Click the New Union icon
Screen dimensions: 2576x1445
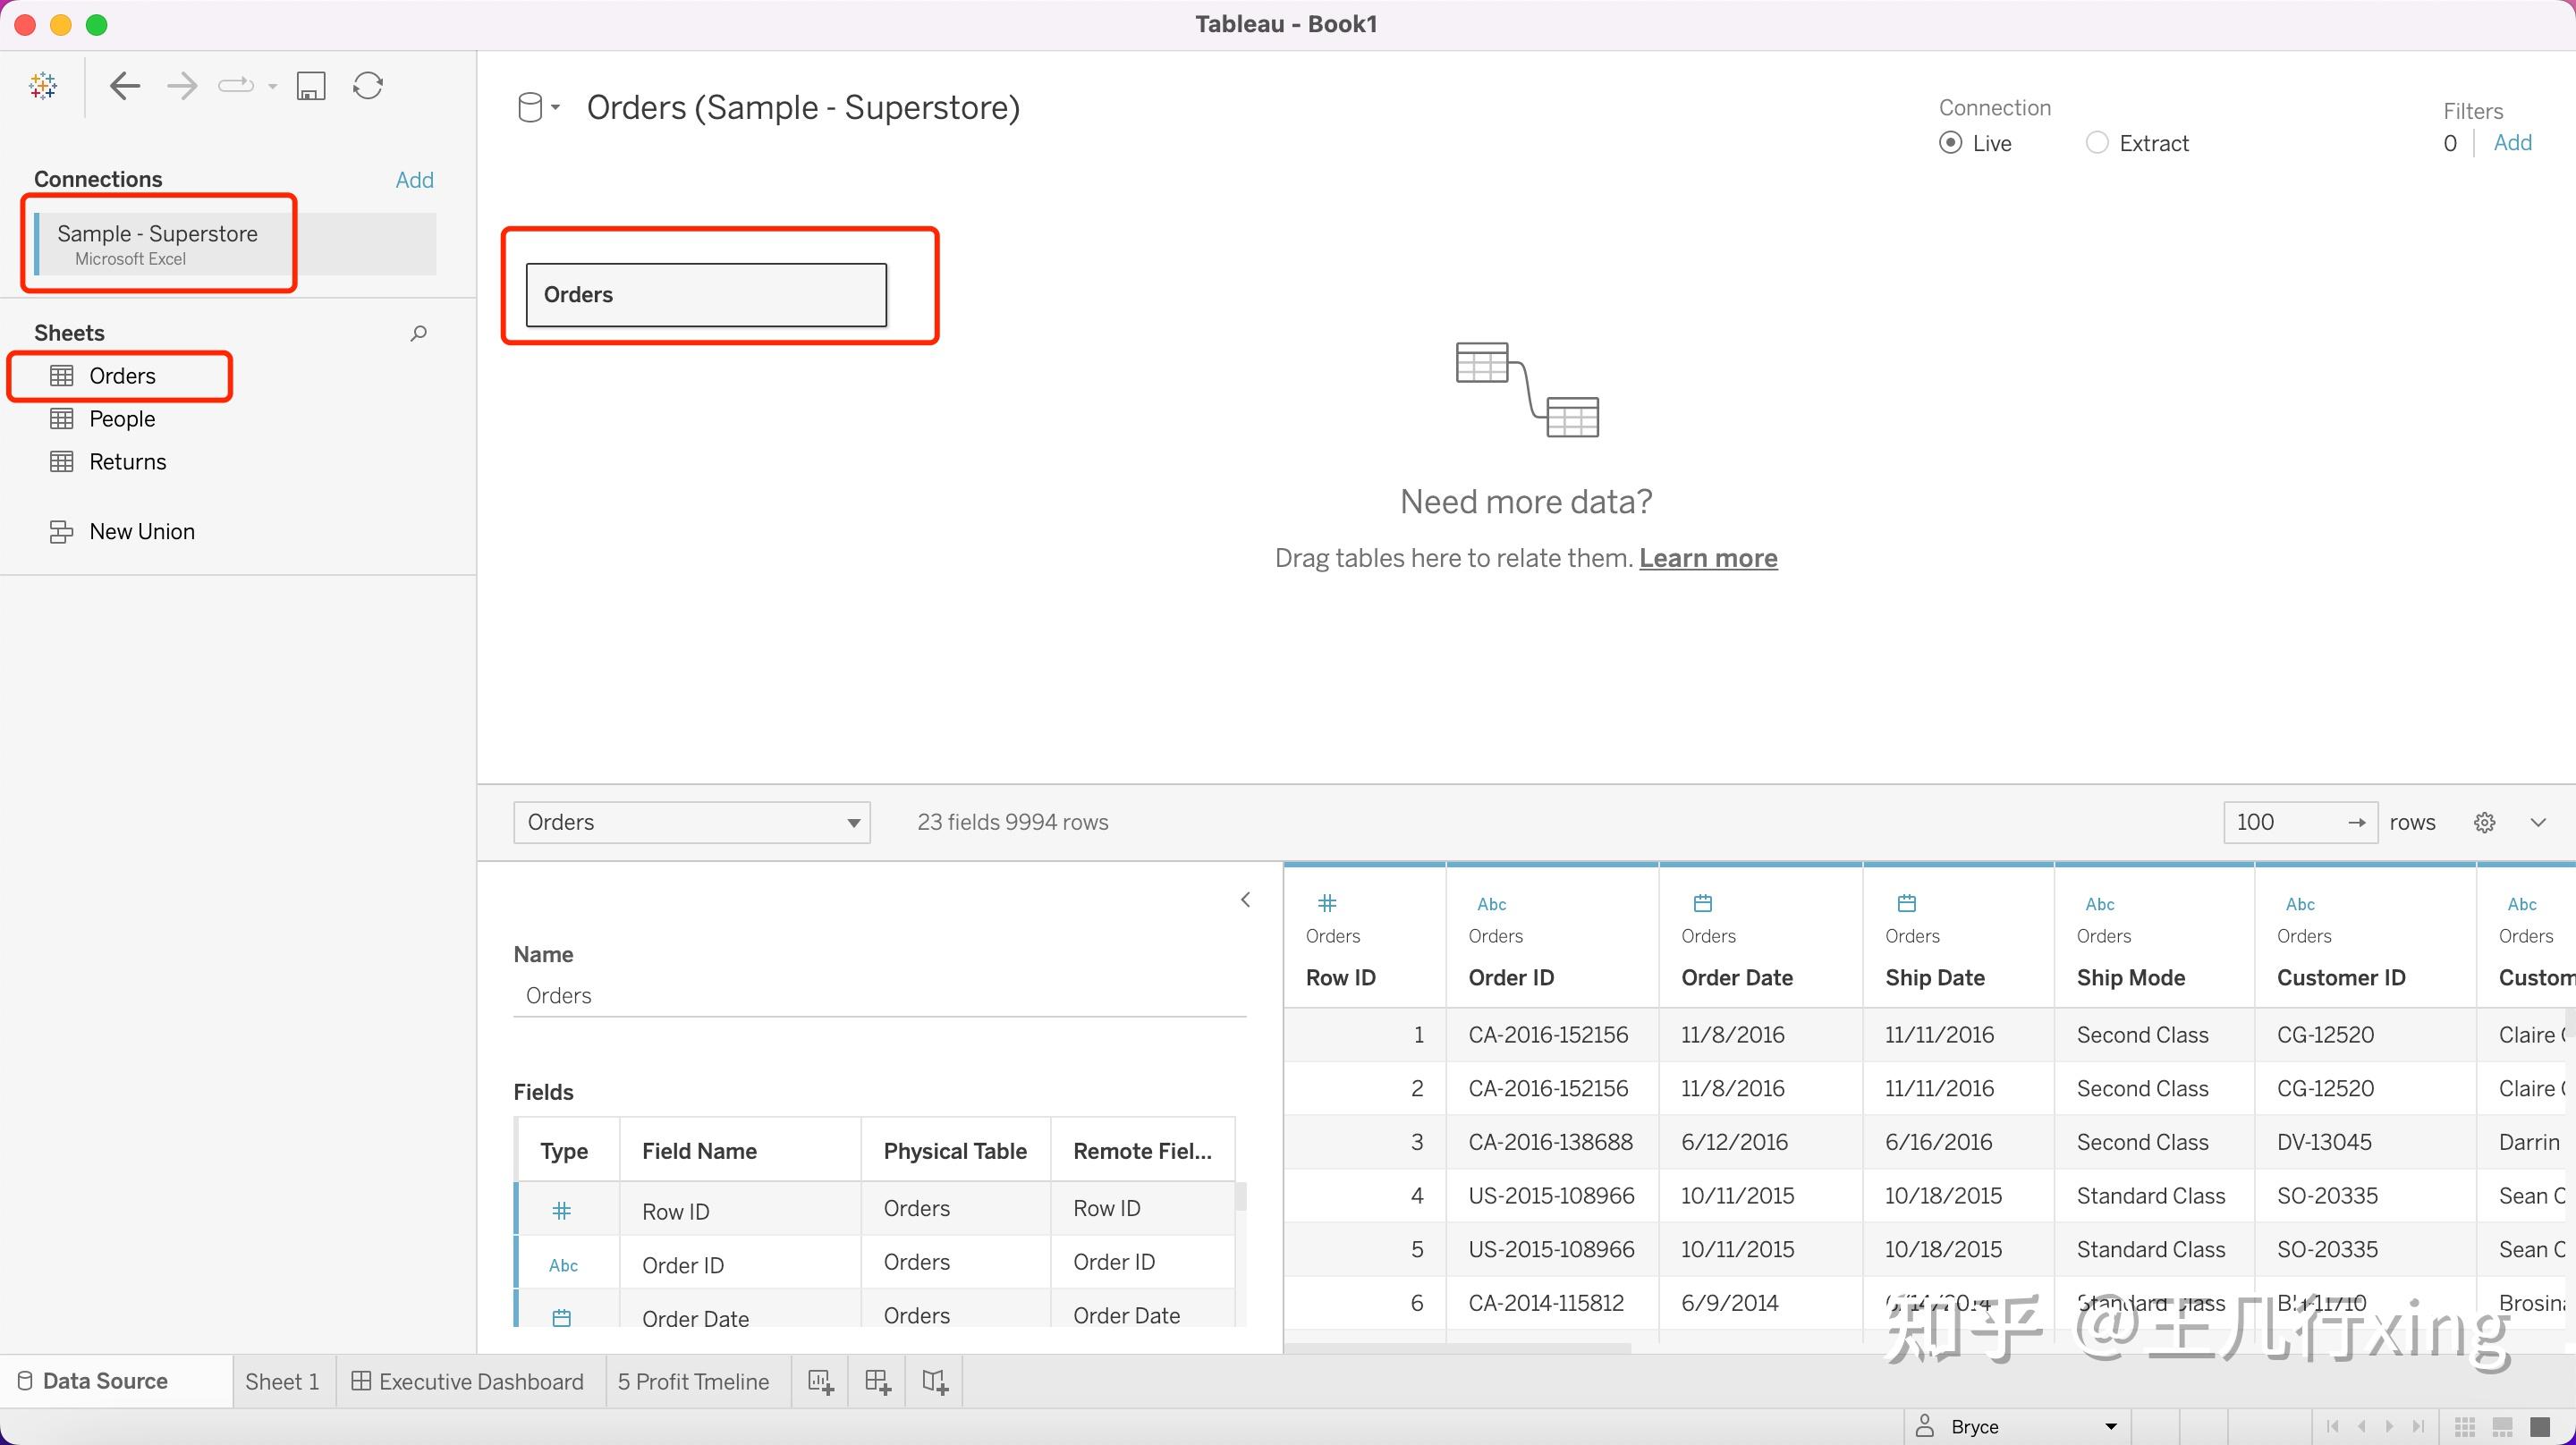pyautogui.click(x=61, y=532)
